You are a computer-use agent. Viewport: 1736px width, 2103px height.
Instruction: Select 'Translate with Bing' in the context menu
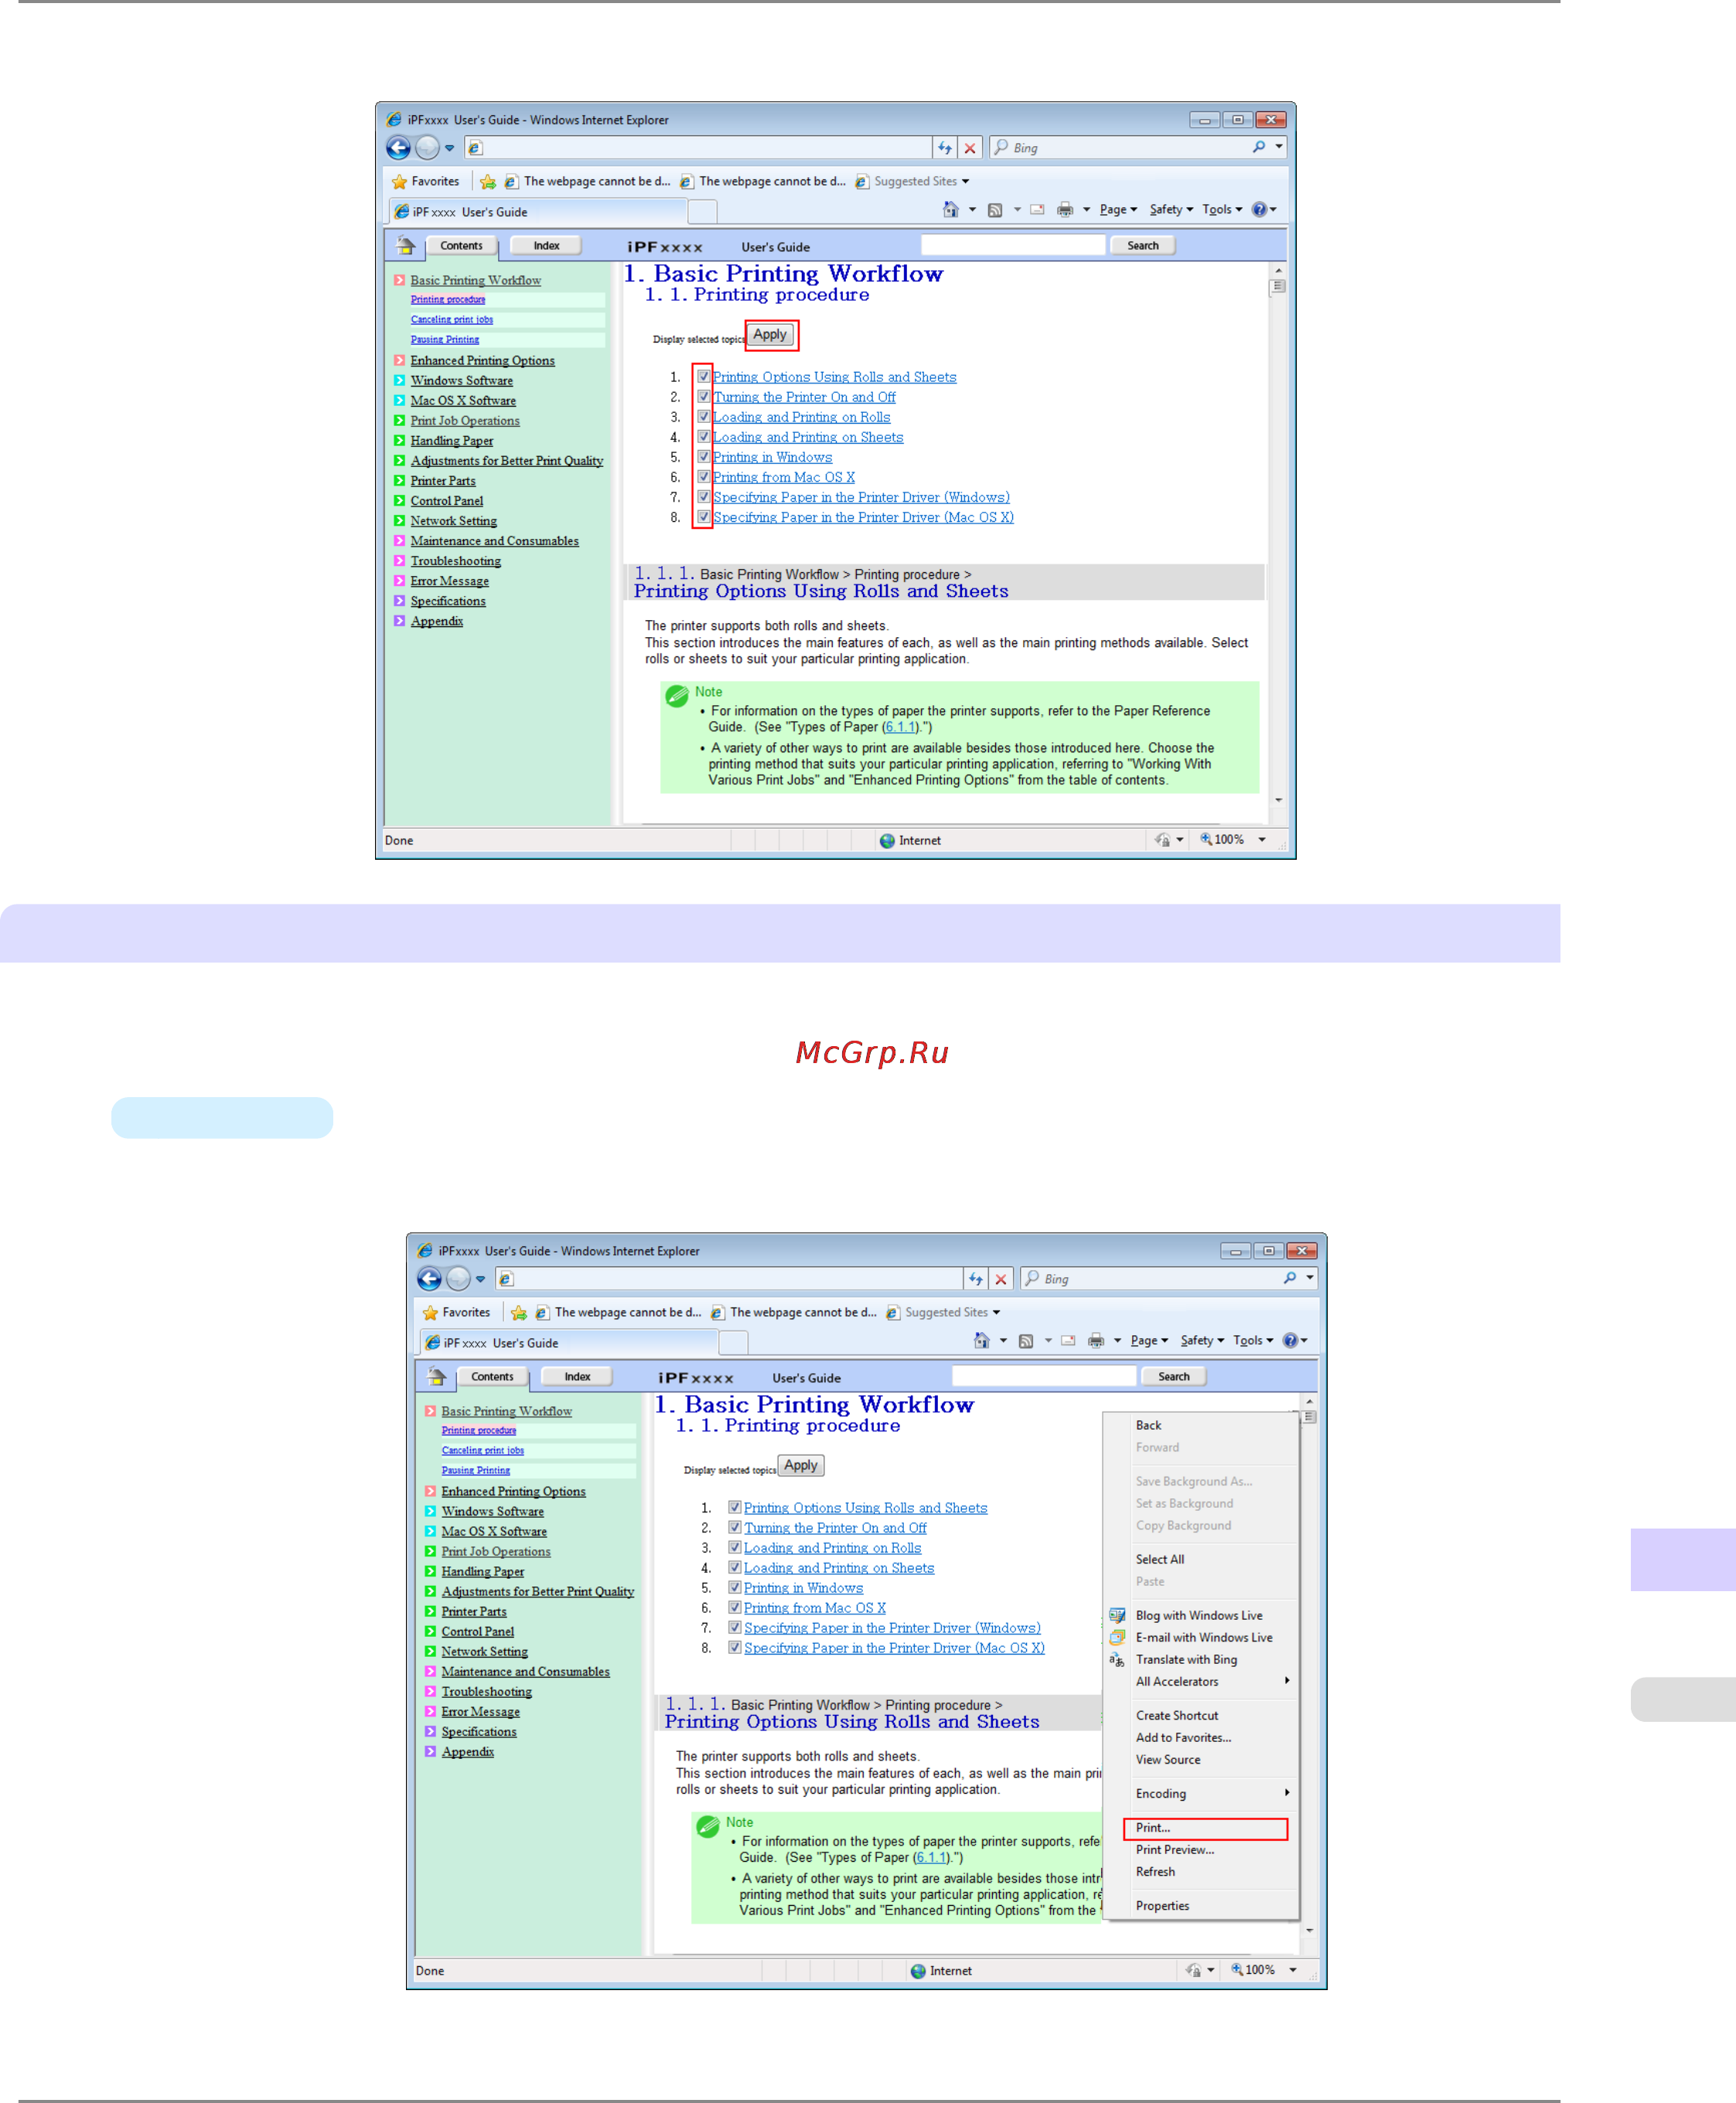coord(1200,1660)
